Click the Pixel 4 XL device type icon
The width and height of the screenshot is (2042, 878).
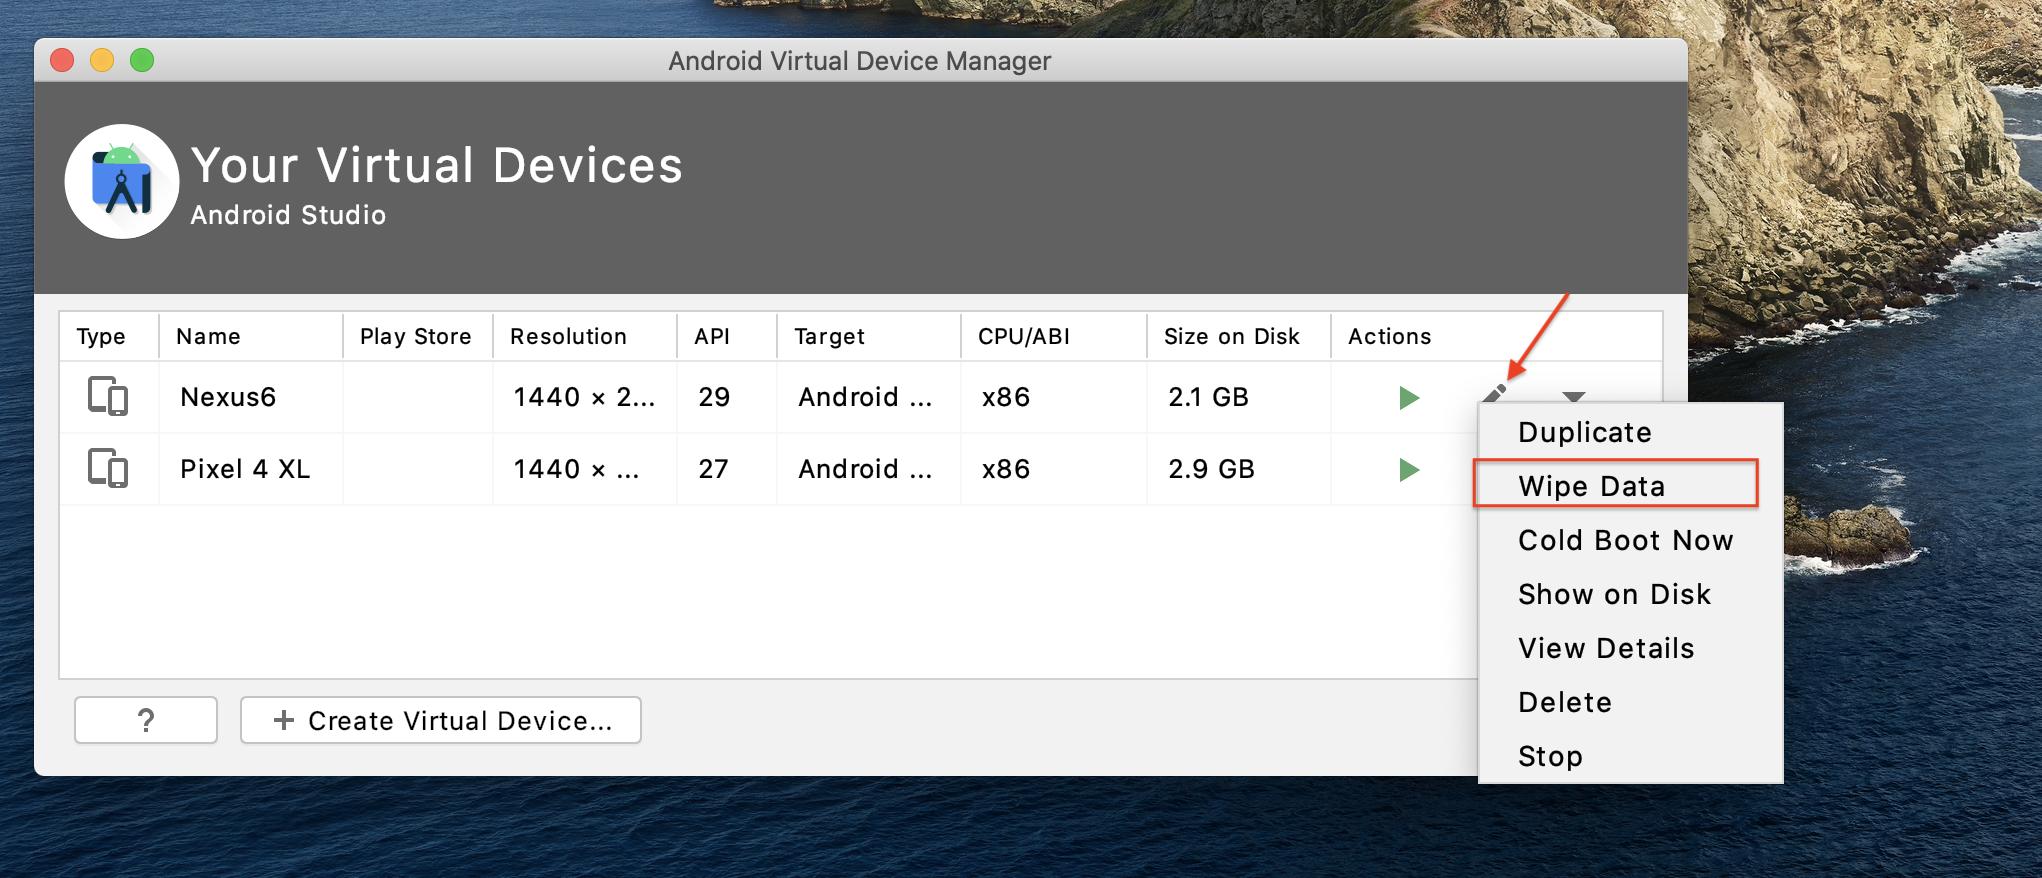(107, 469)
